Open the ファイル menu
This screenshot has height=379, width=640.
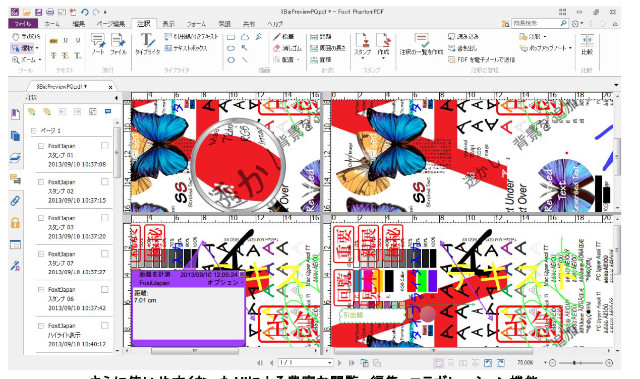[x=23, y=24]
